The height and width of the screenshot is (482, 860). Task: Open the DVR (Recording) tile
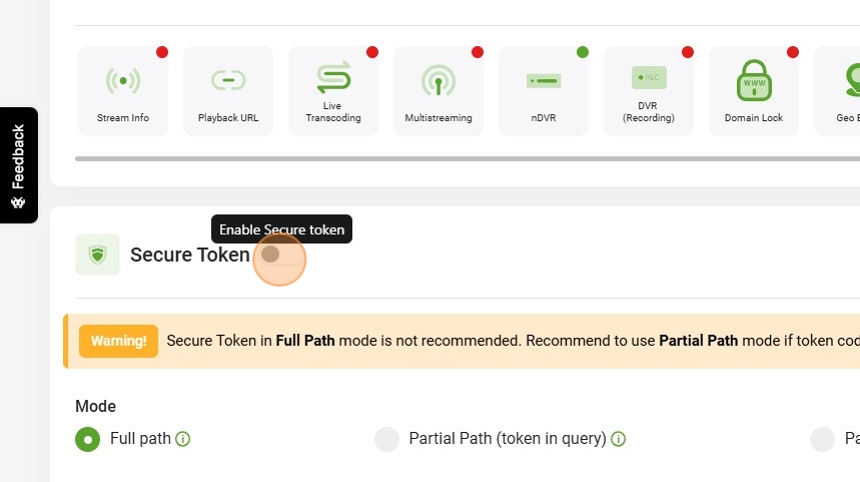649,91
